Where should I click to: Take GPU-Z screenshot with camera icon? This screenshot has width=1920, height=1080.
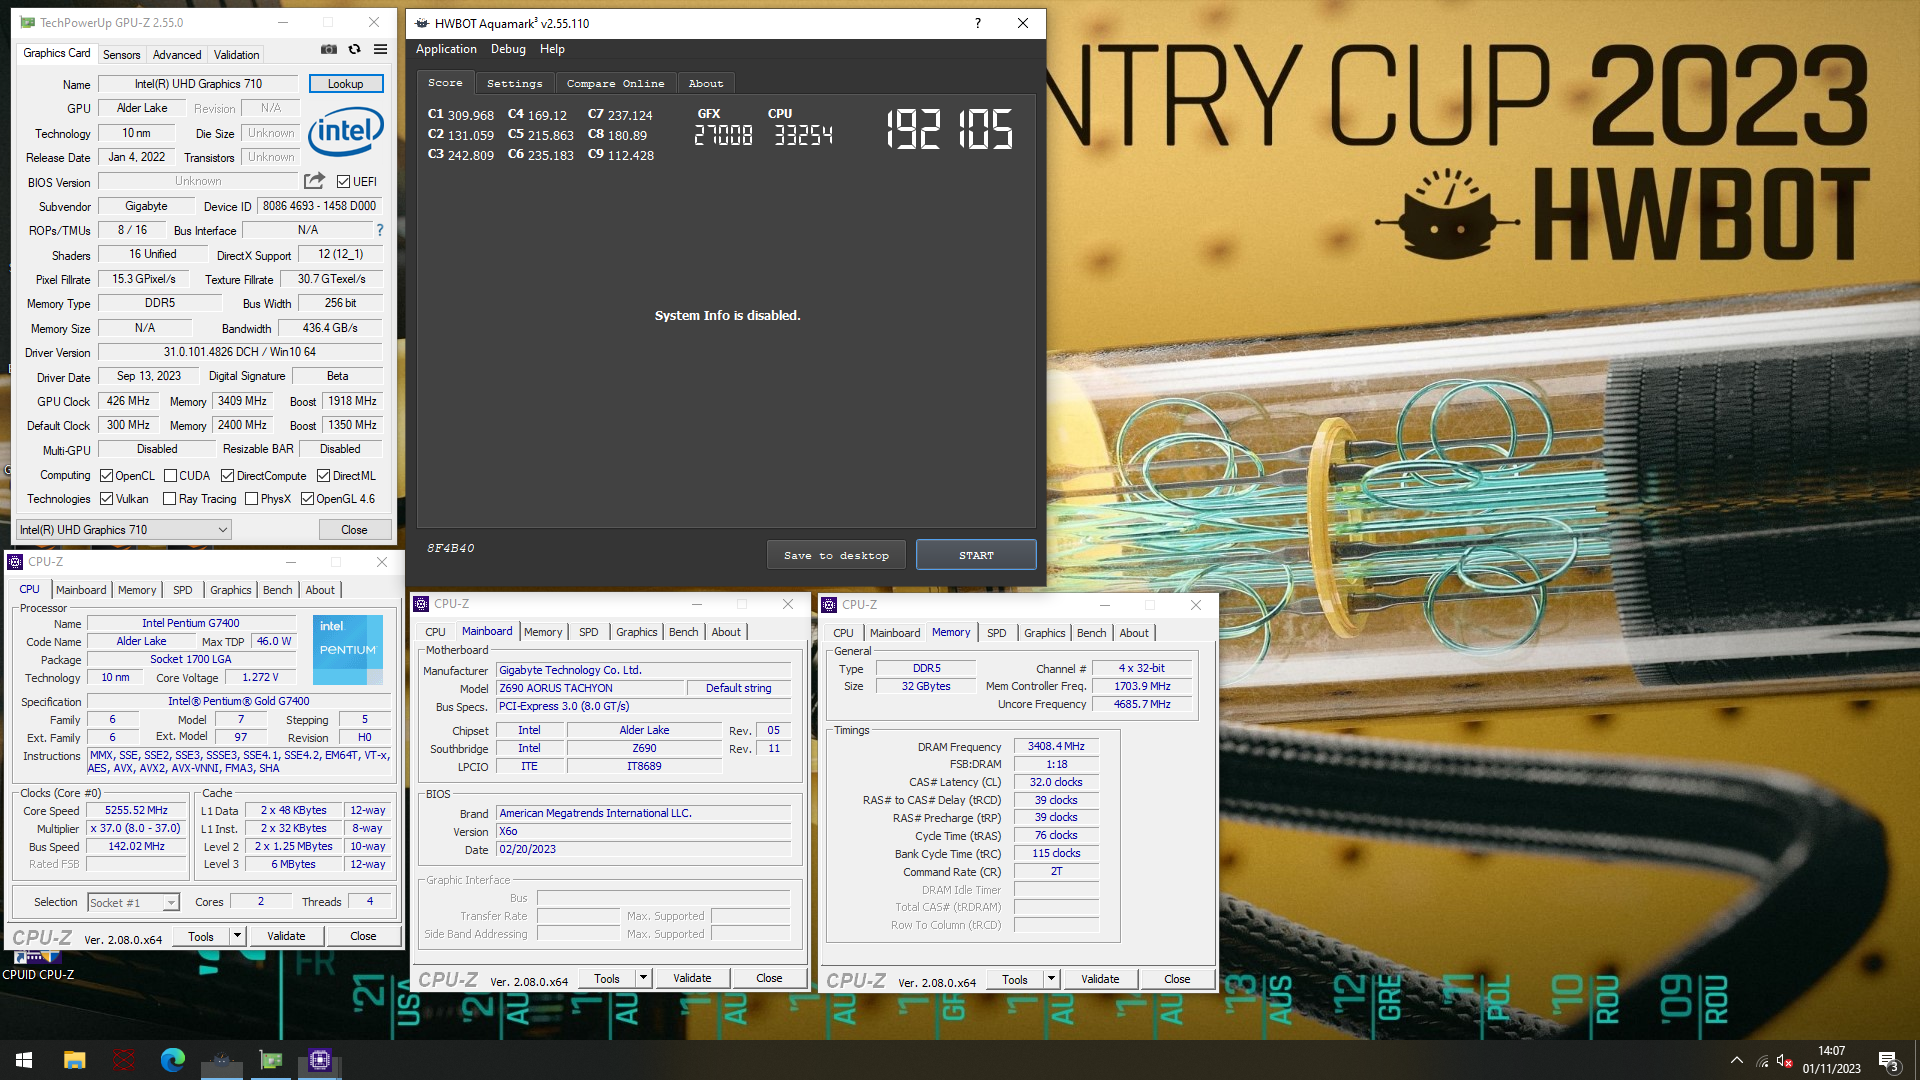328,49
